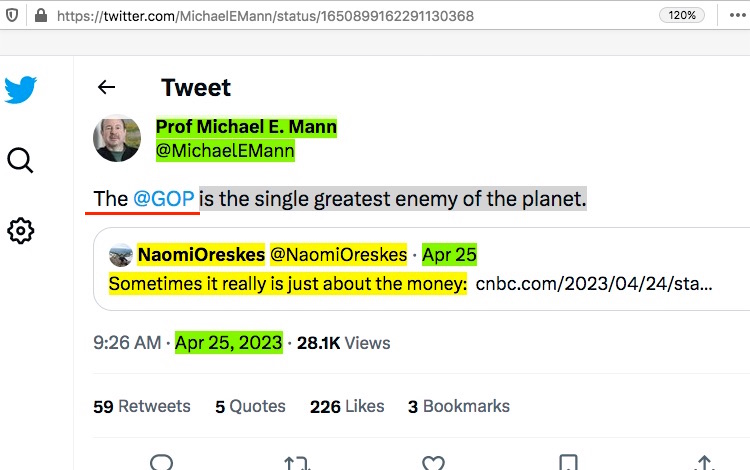Screen dimensions: 750x470
Task: Open the Explore search icon in sidebar
Action: click(21, 160)
